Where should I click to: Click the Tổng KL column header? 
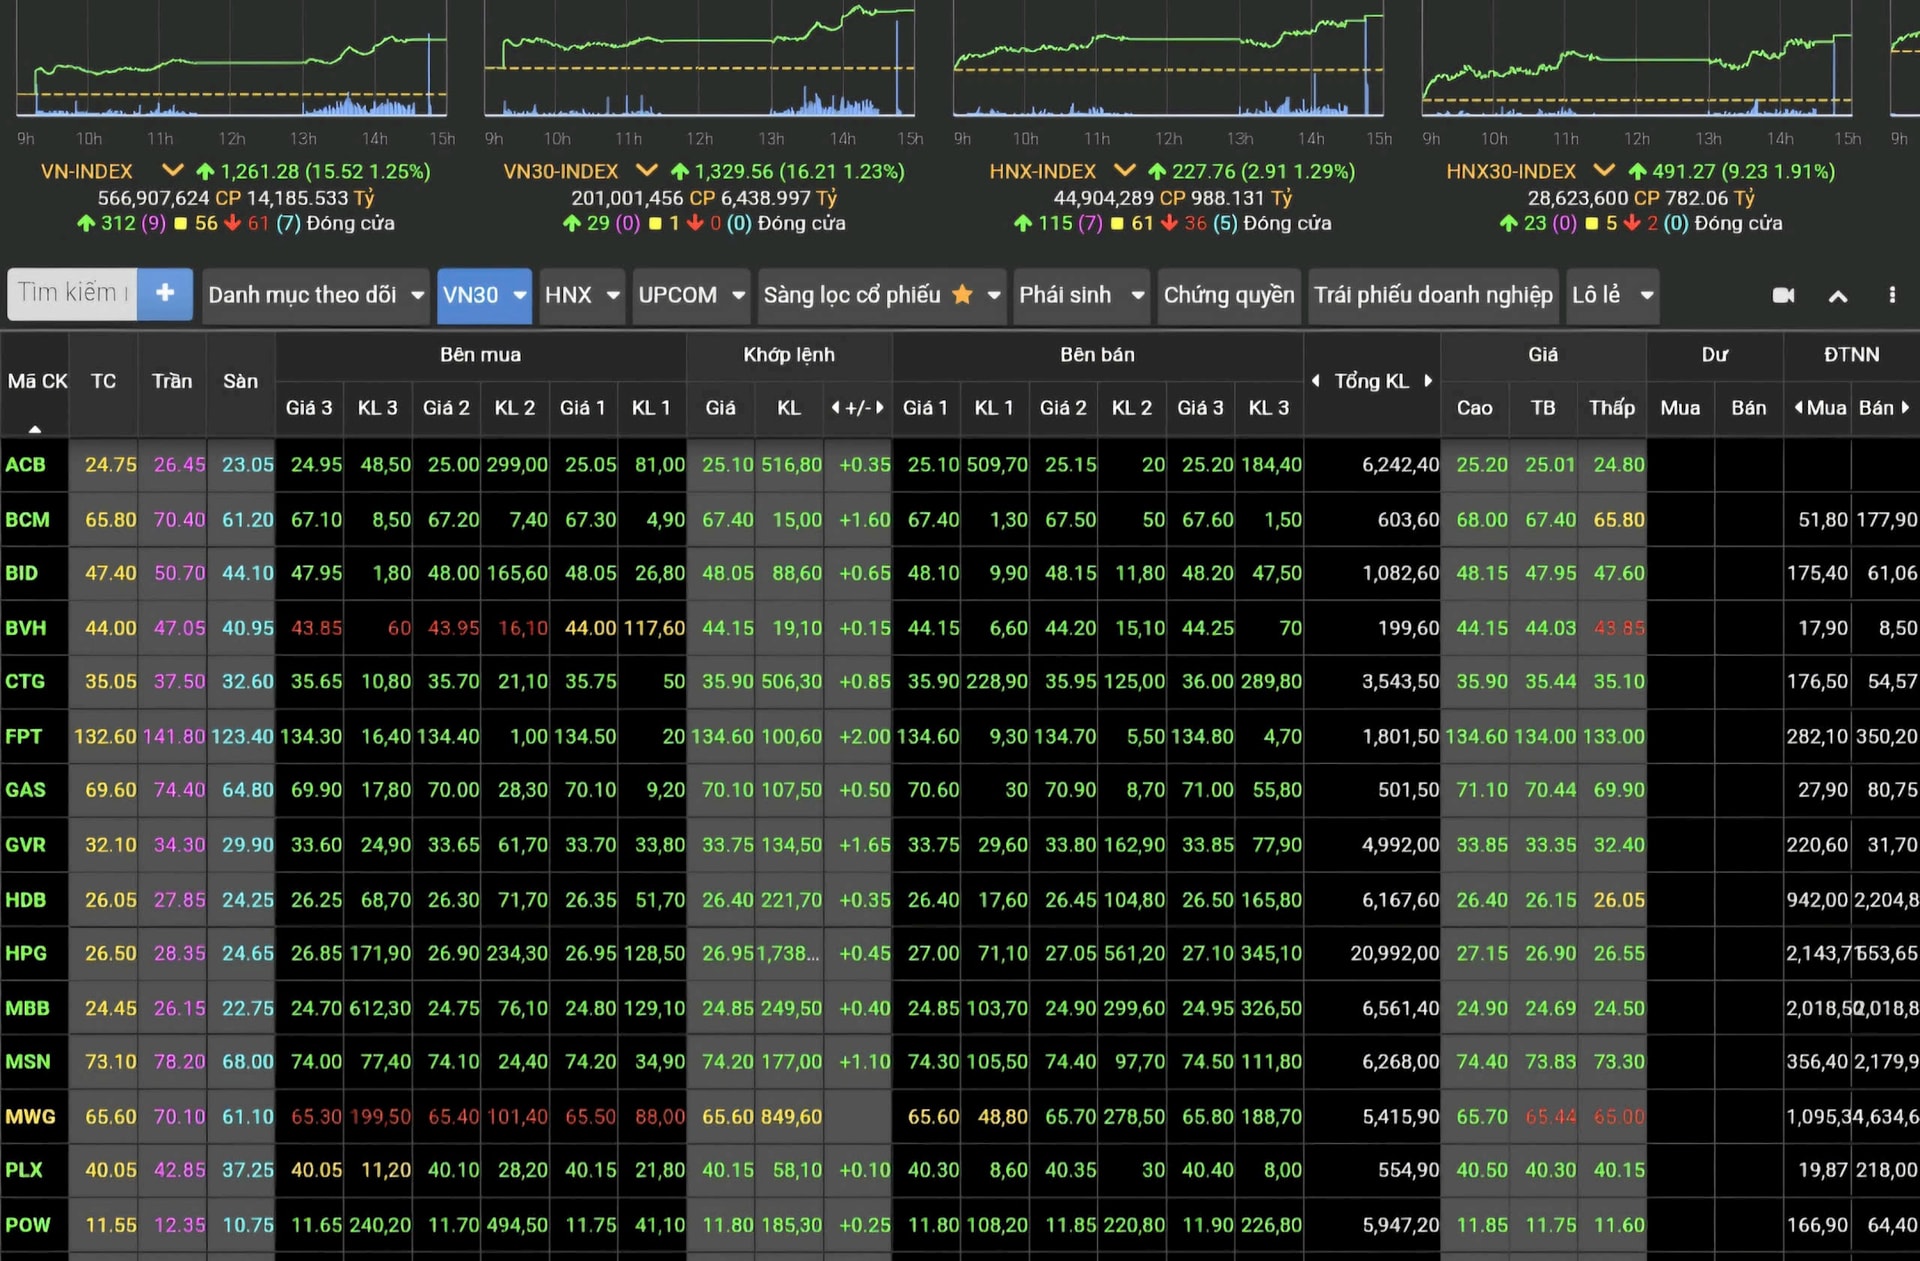pos(1372,381)
